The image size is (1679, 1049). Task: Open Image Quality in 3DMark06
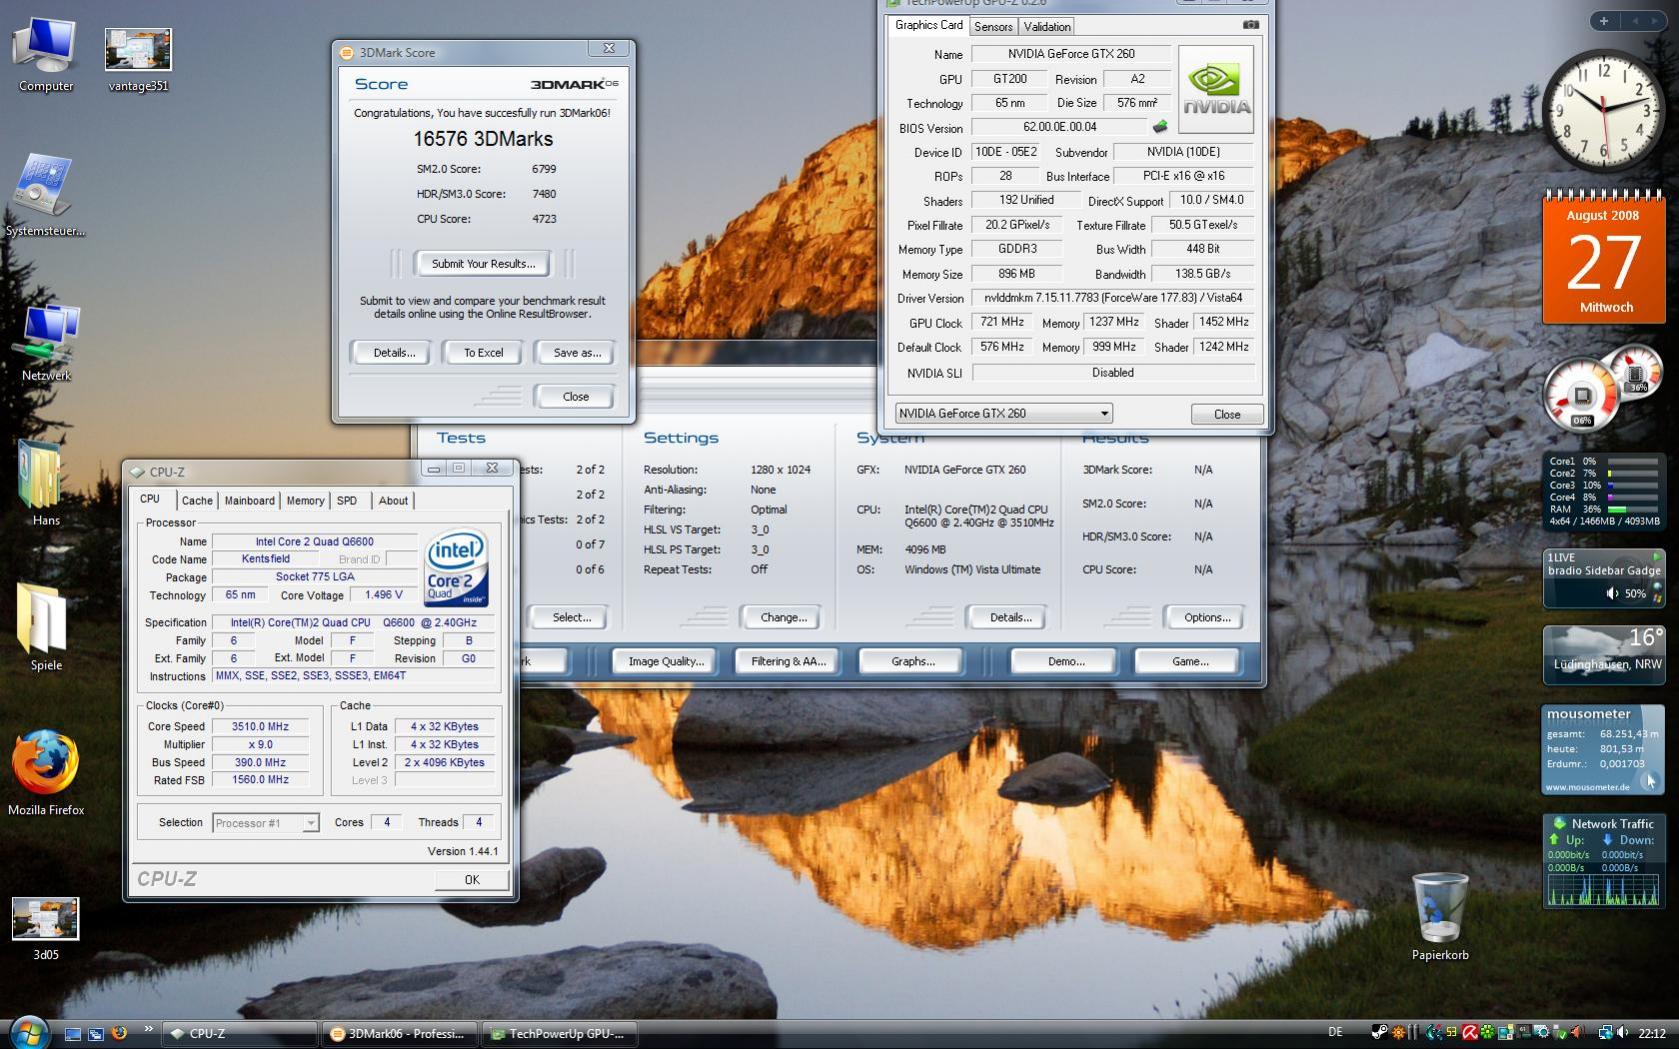pyautogui.click(x=666, y=662)
